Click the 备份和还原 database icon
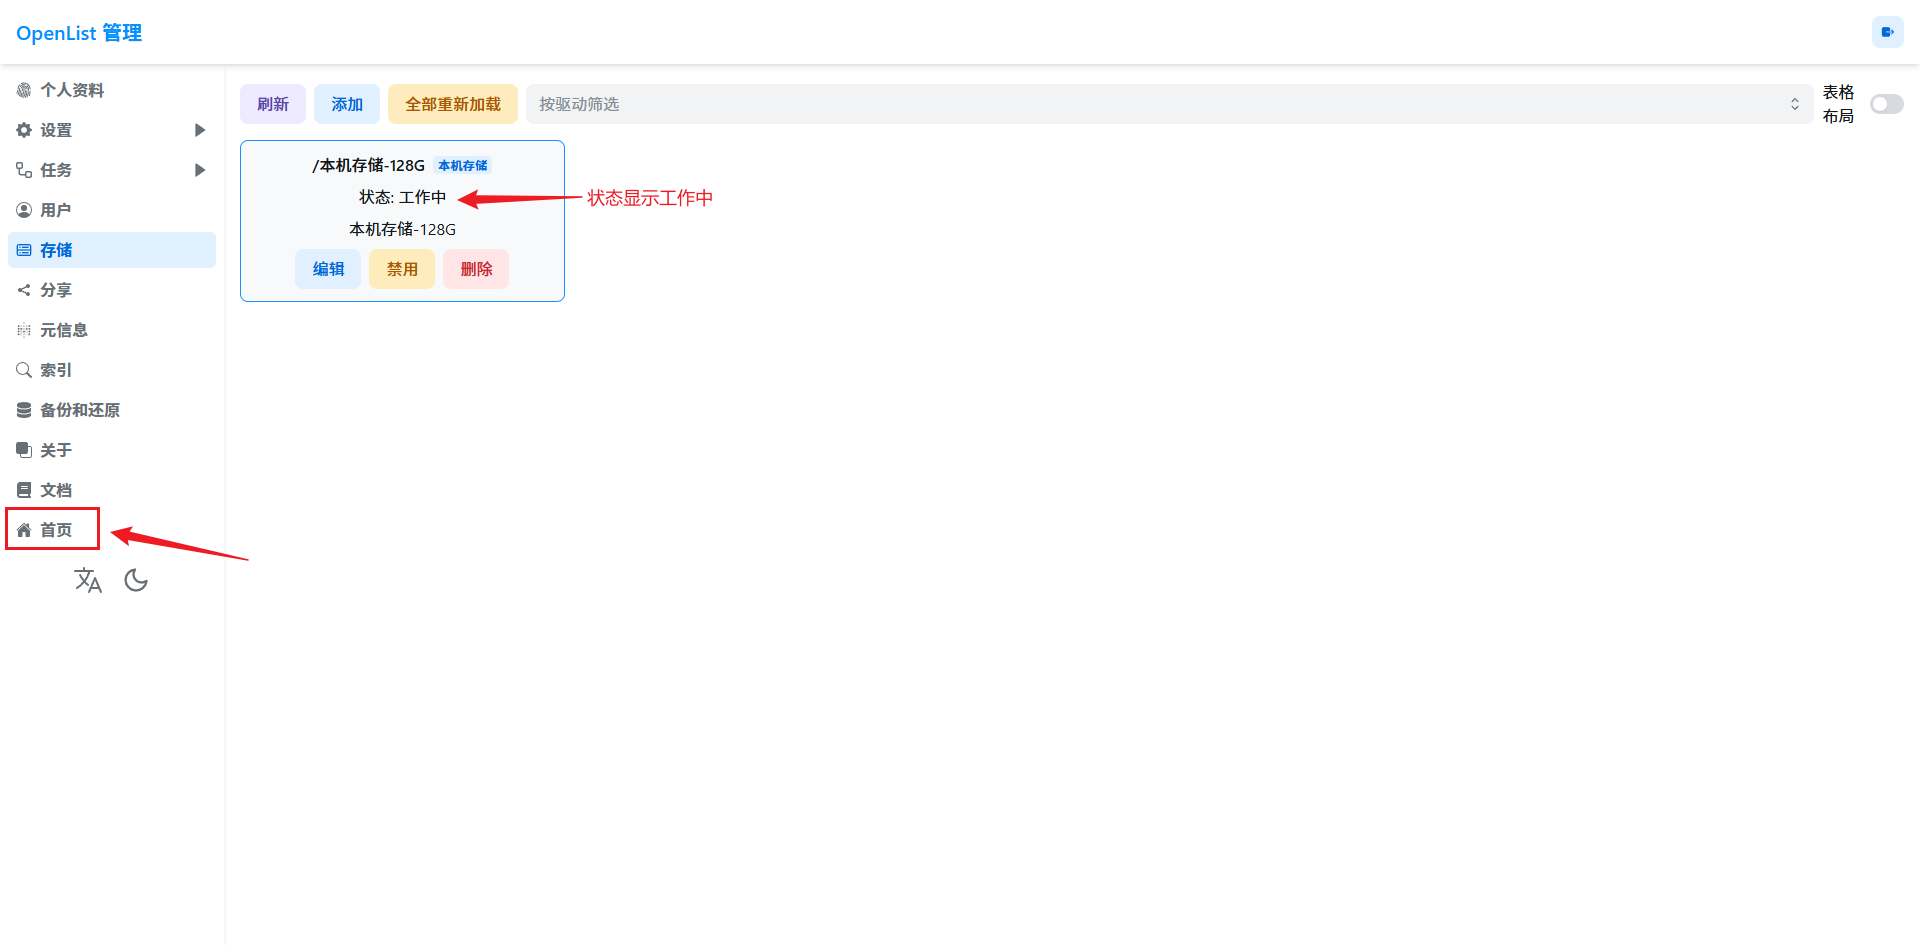This screenshot has height=945, width=1920. 24,410
